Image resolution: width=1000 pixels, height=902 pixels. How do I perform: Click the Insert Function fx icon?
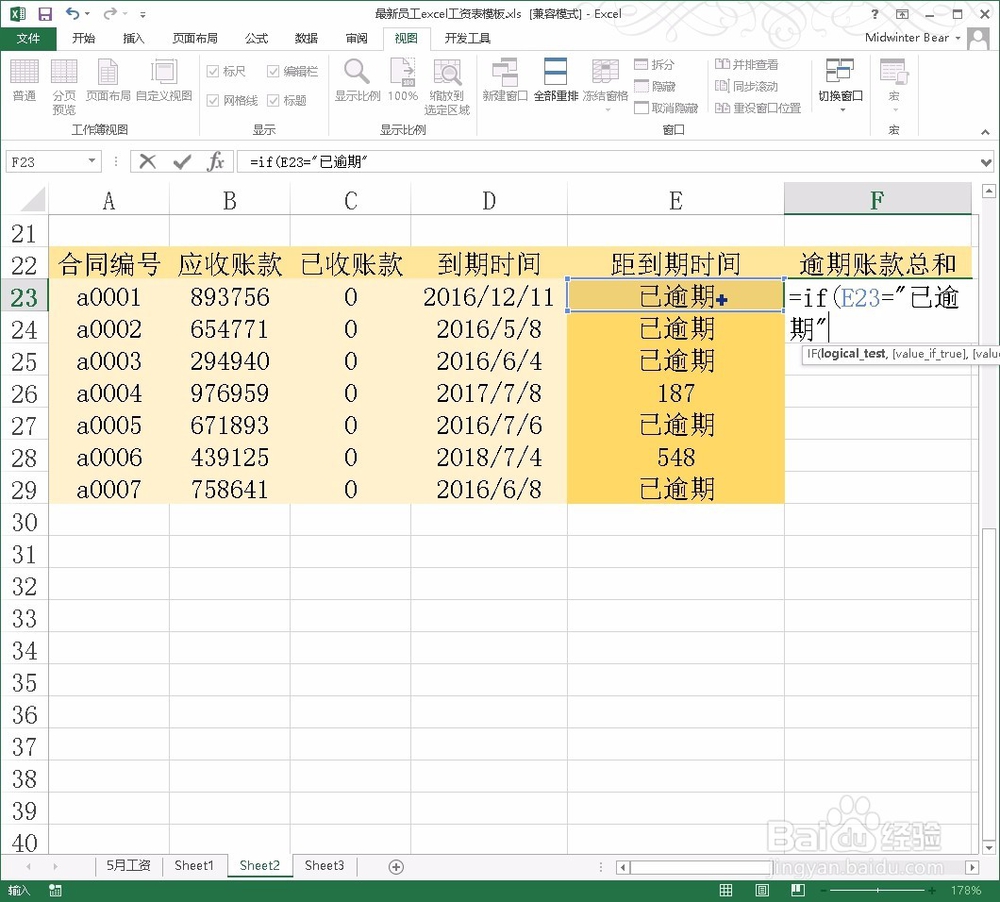click(216, 161)
